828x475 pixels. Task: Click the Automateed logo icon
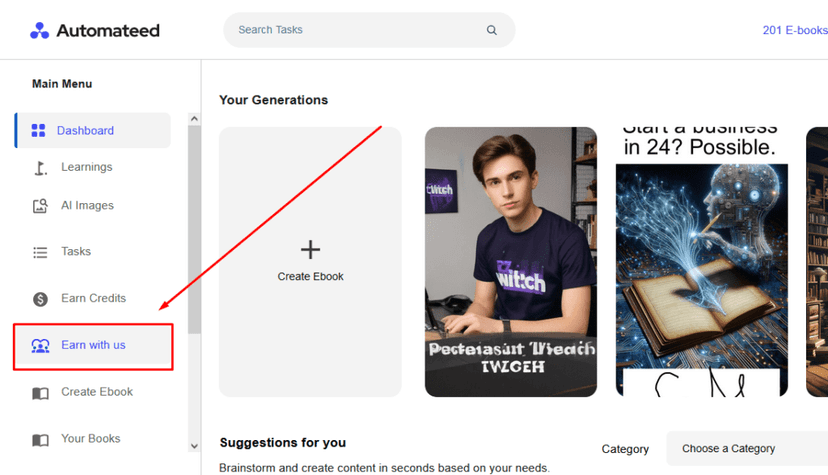point(39,30)
